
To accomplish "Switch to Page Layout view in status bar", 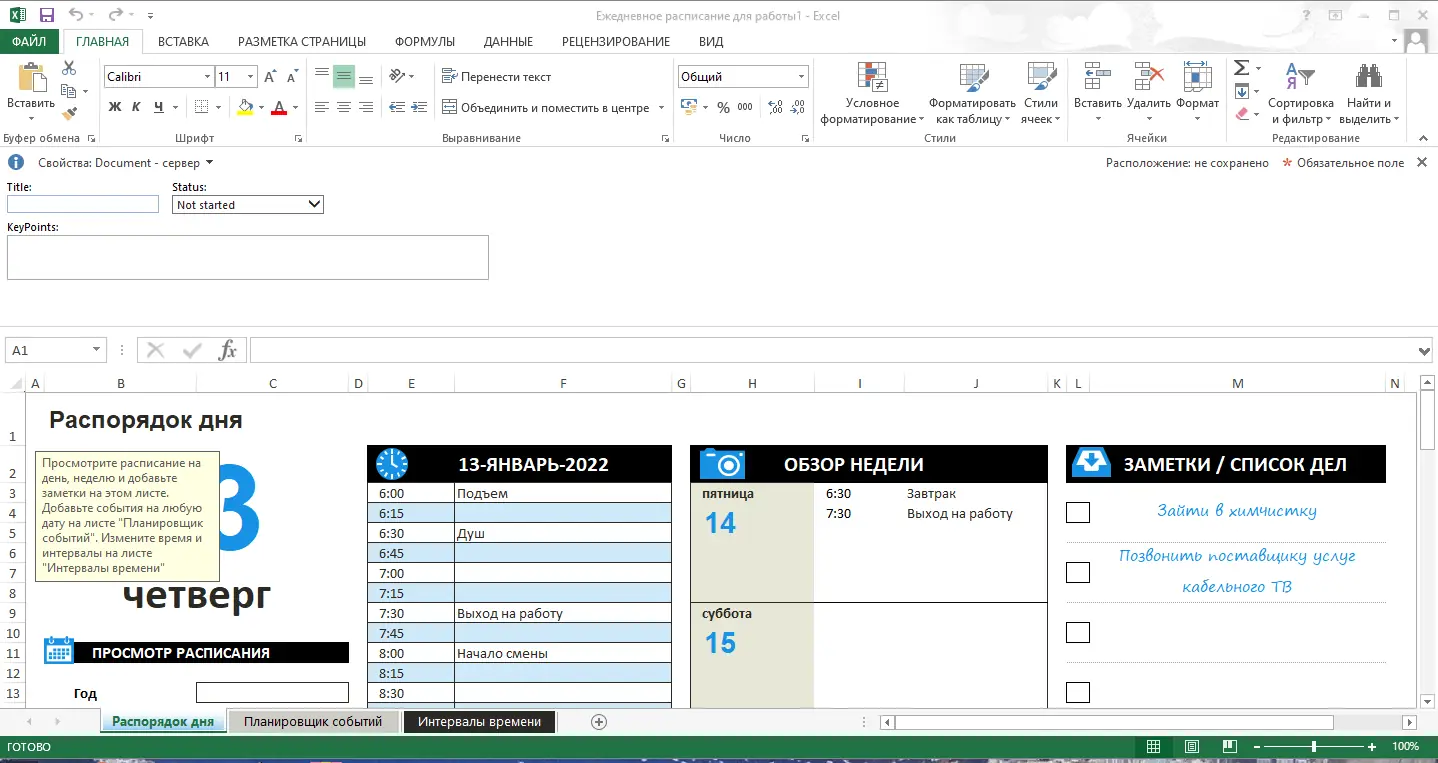I will coord(1192,746).
